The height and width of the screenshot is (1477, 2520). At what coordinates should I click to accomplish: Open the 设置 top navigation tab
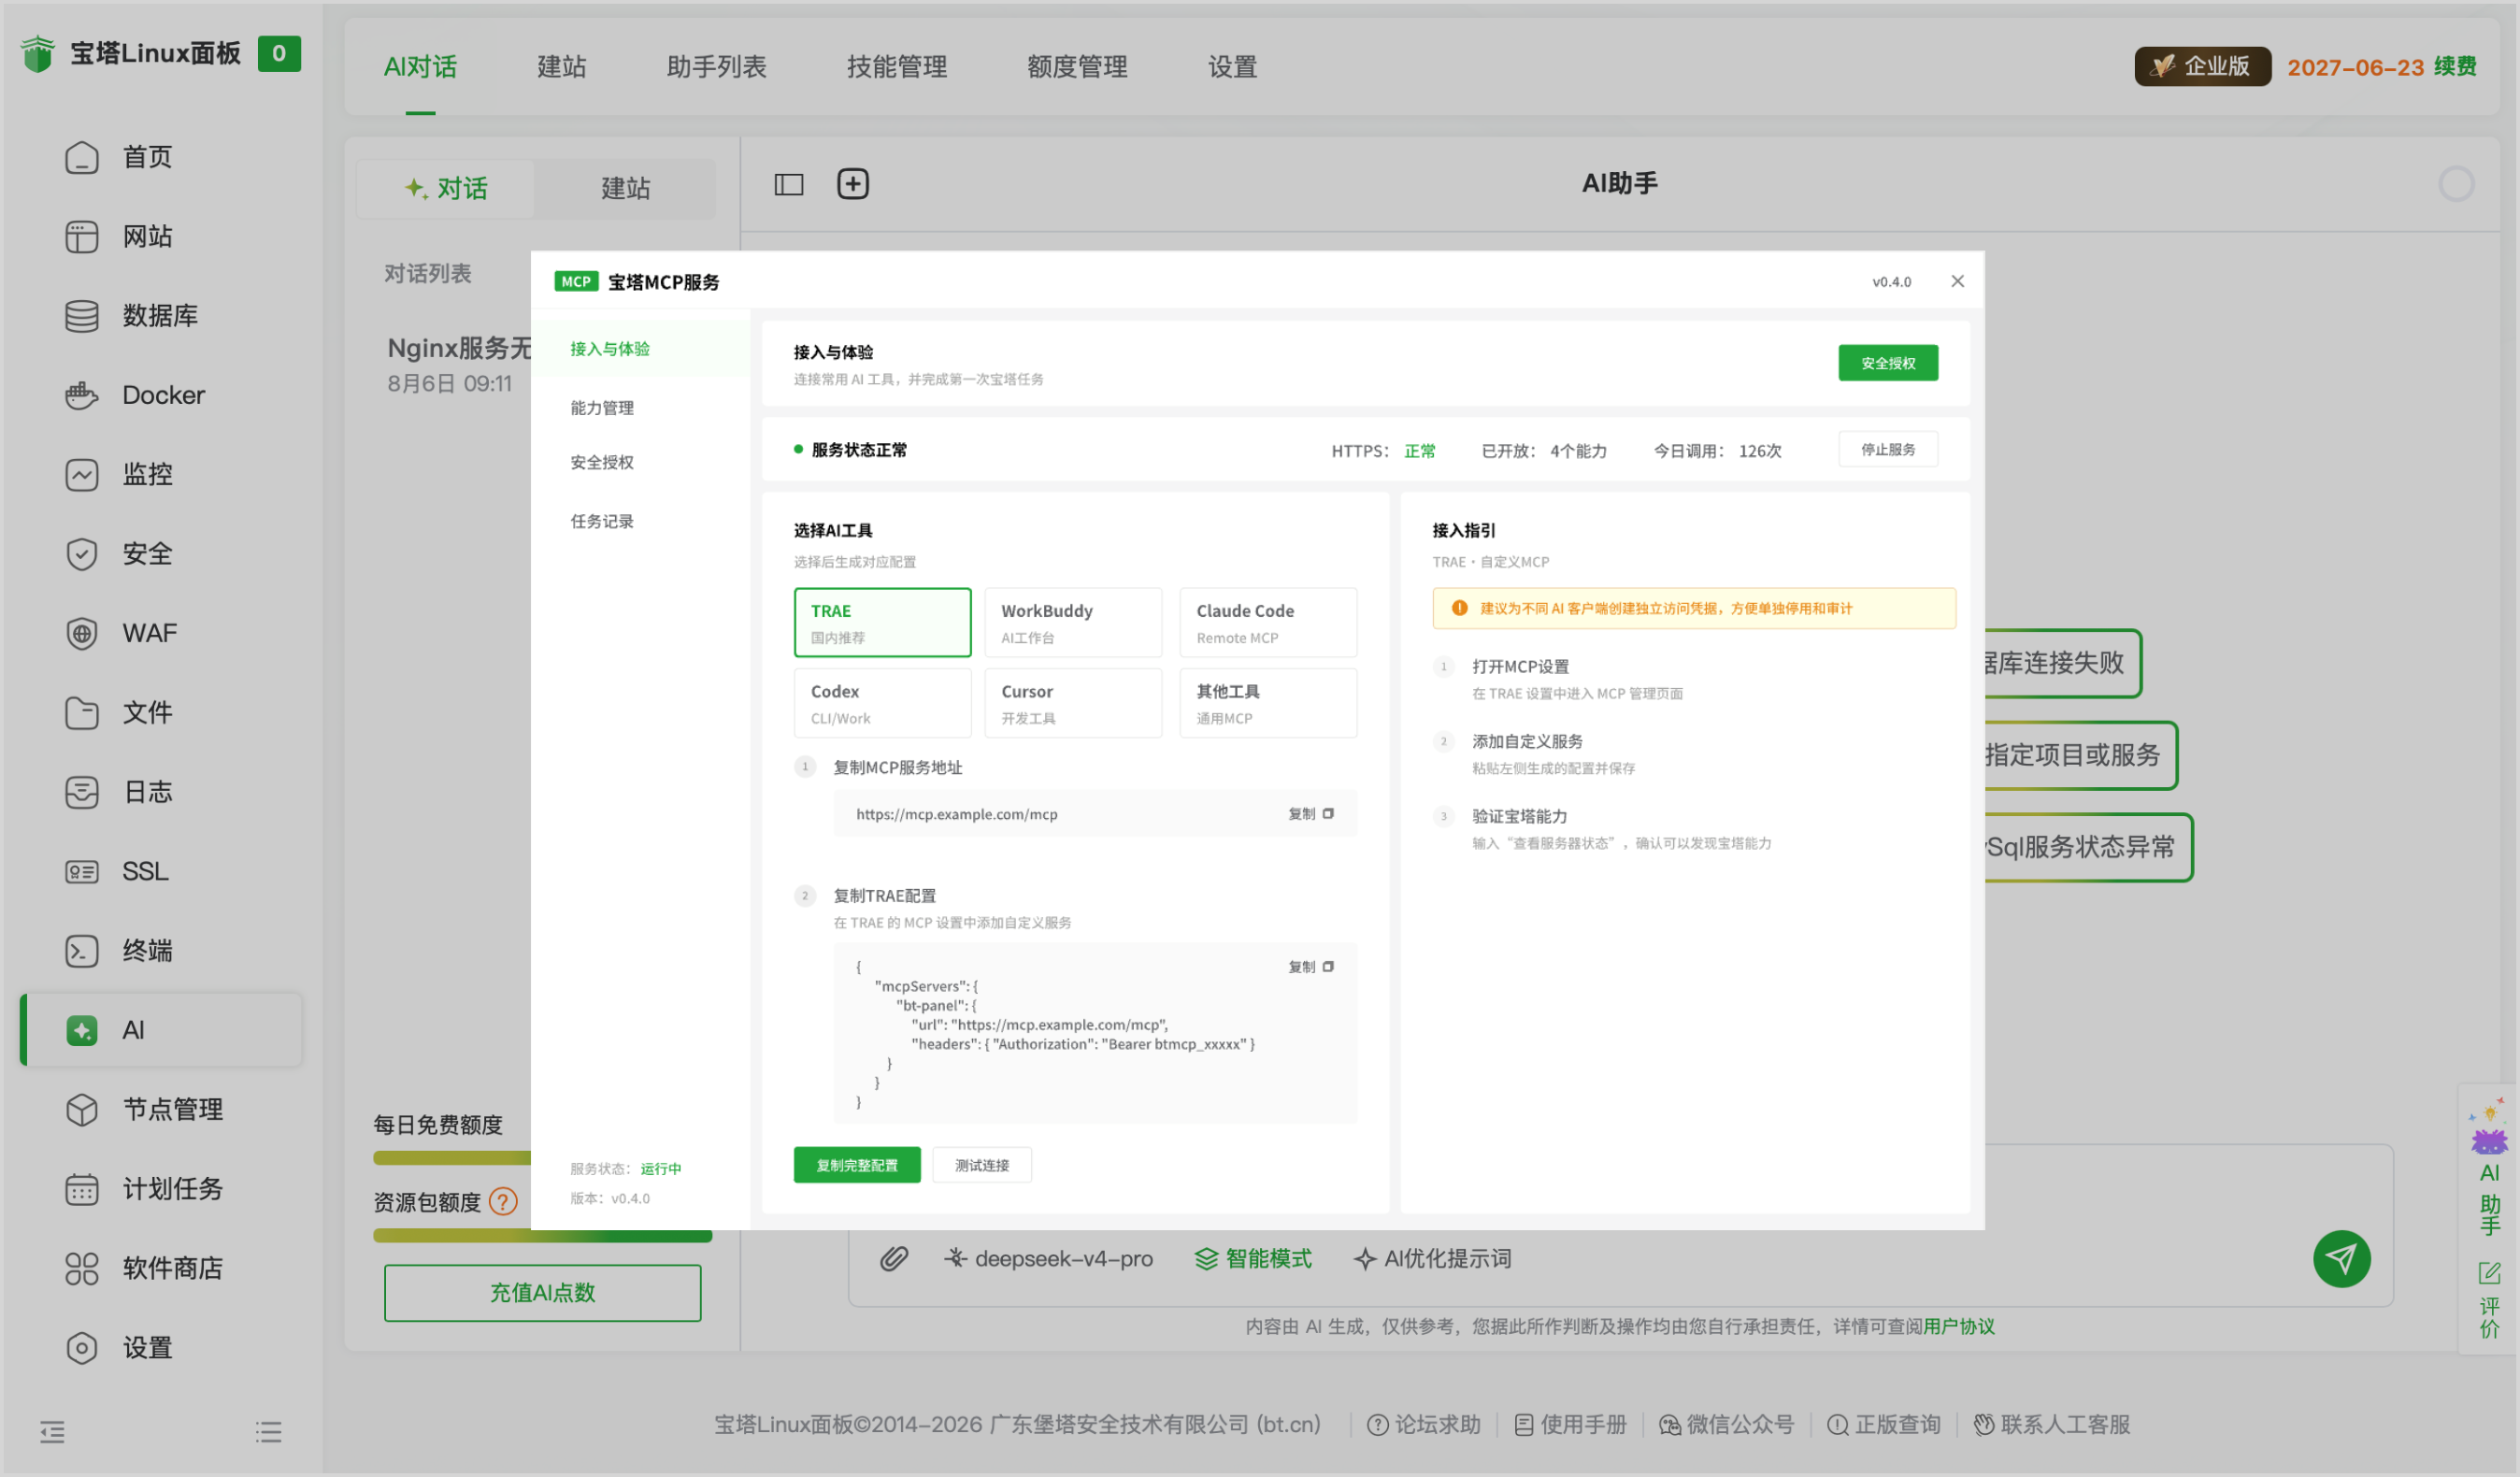[x=1232, y=67]
